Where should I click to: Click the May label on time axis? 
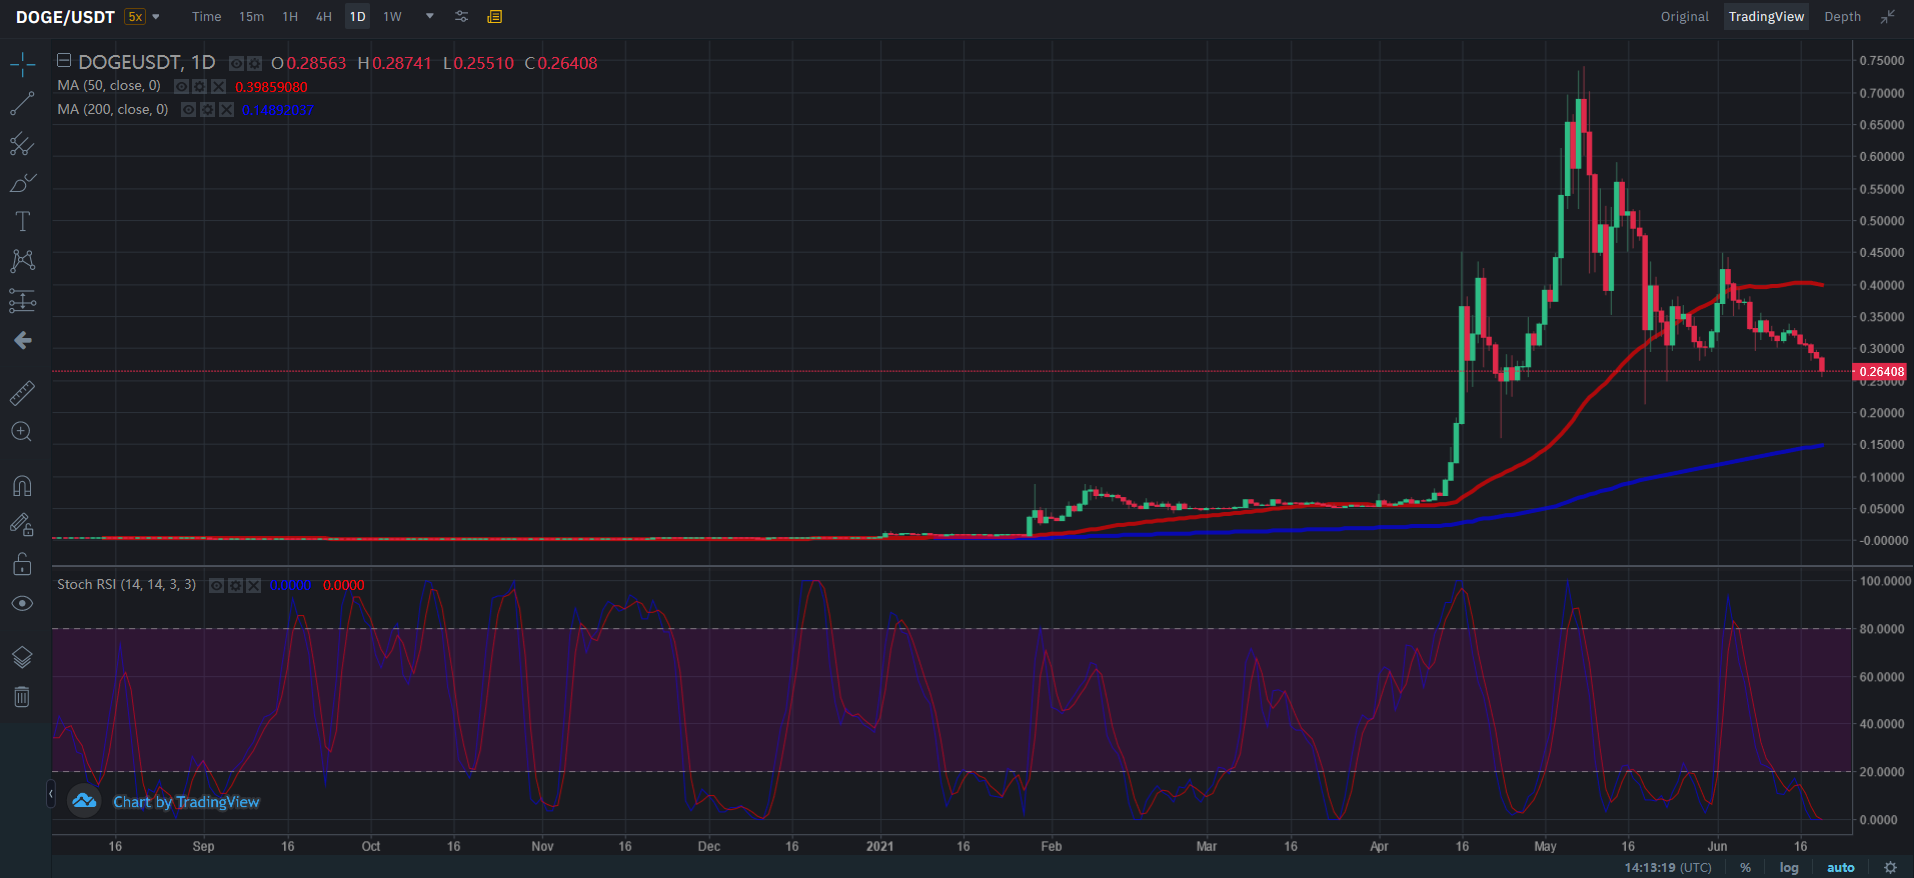tap(1545, 846)
